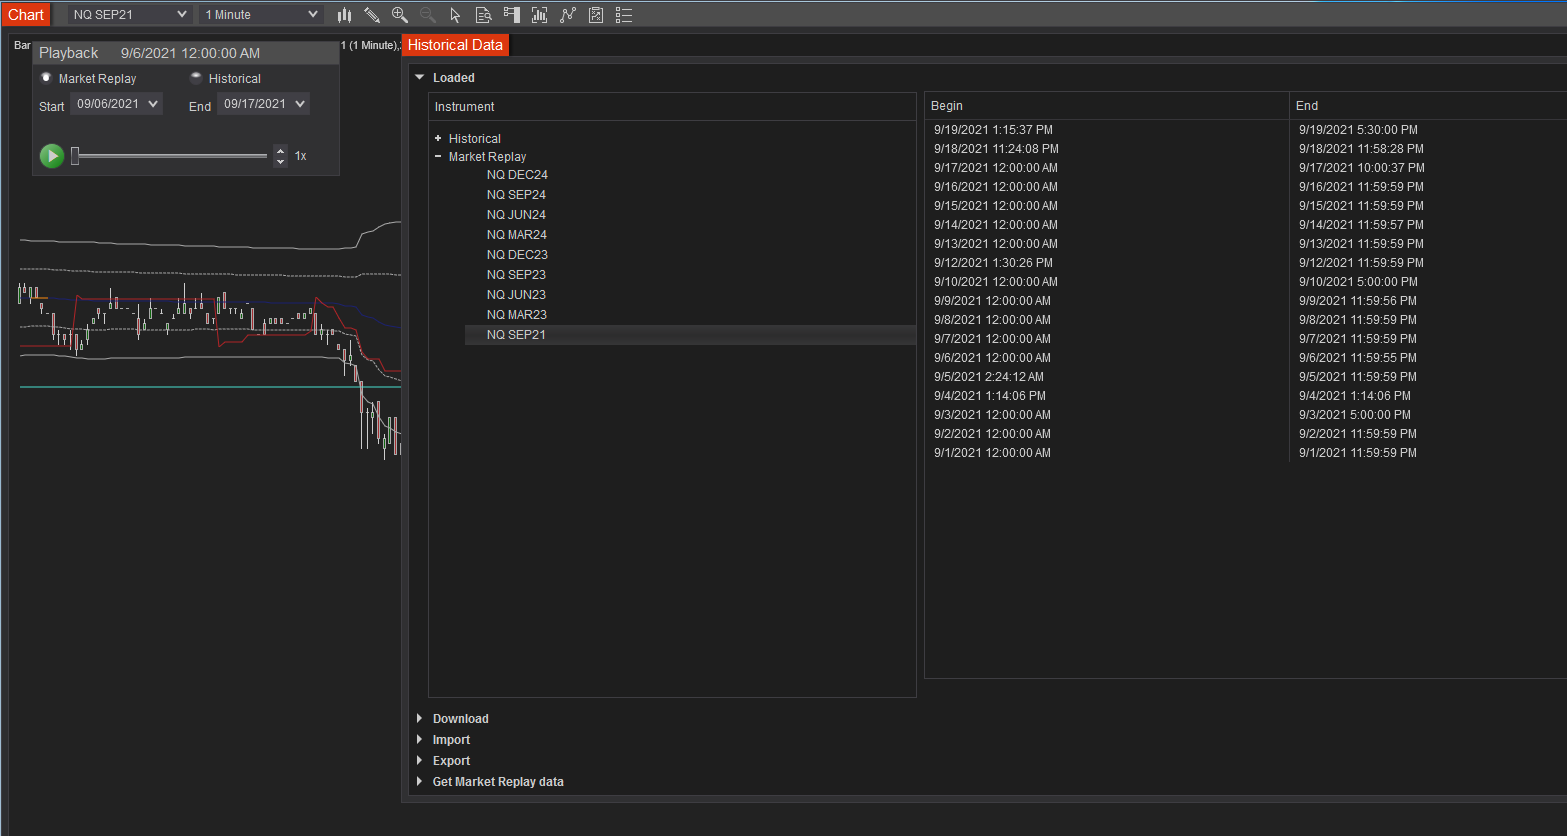Start playback with green play button

[x=52, y=156]
